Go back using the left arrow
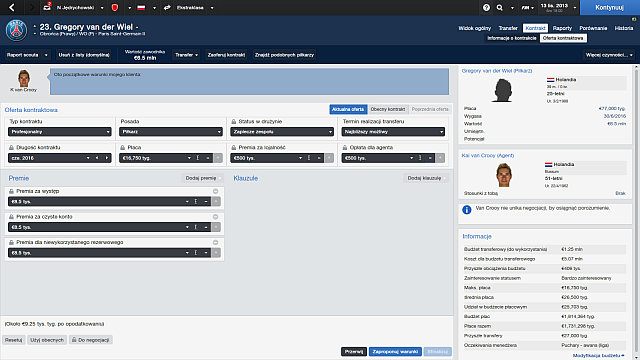 point(12,7)
